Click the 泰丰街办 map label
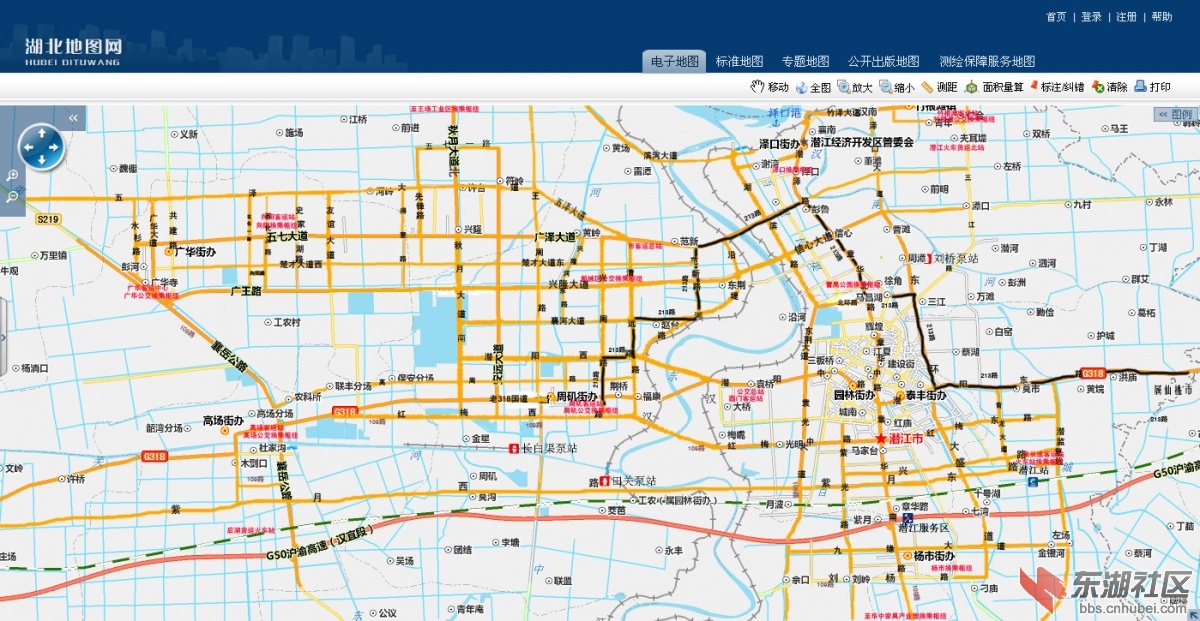1200x621 pixels. pos(926,396)
